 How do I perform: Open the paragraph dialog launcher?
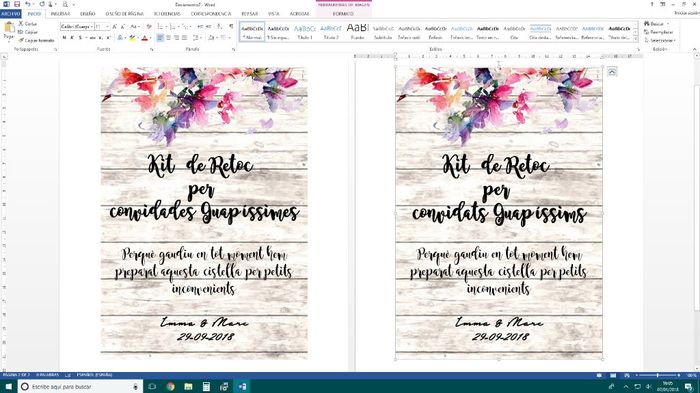coord(233,50)
